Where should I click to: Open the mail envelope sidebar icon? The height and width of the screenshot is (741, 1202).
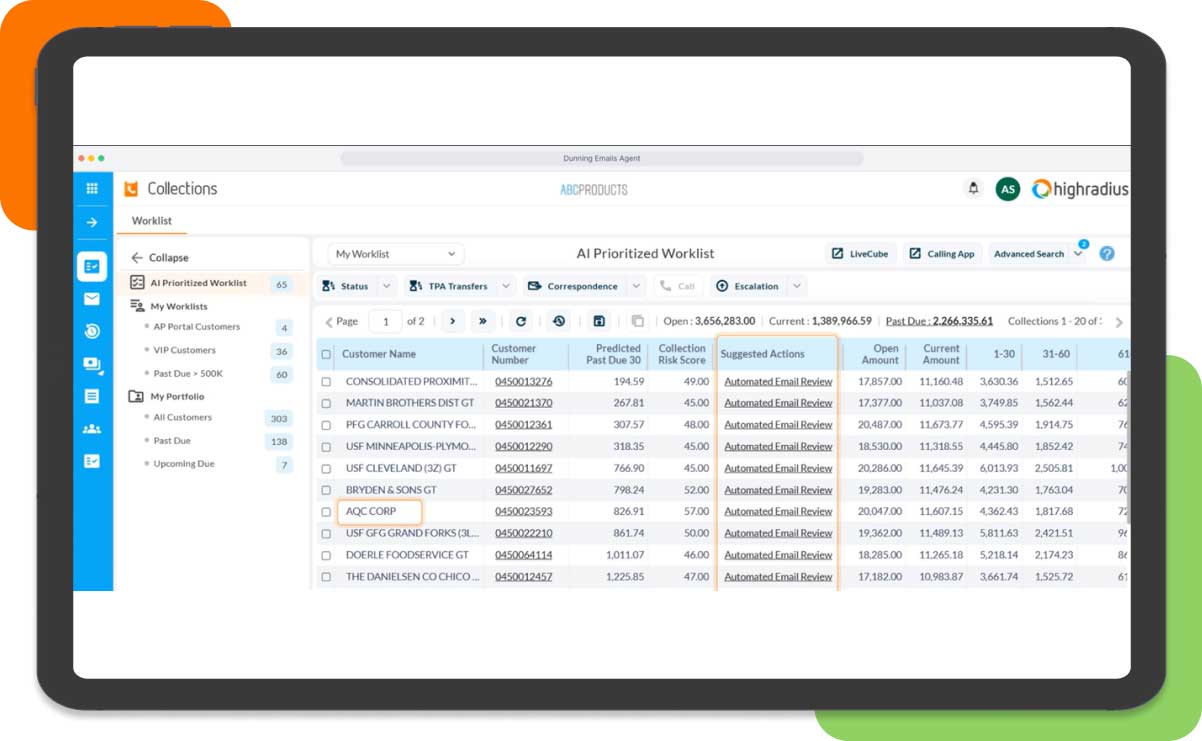pyautogui.click(x=92, y=299)
